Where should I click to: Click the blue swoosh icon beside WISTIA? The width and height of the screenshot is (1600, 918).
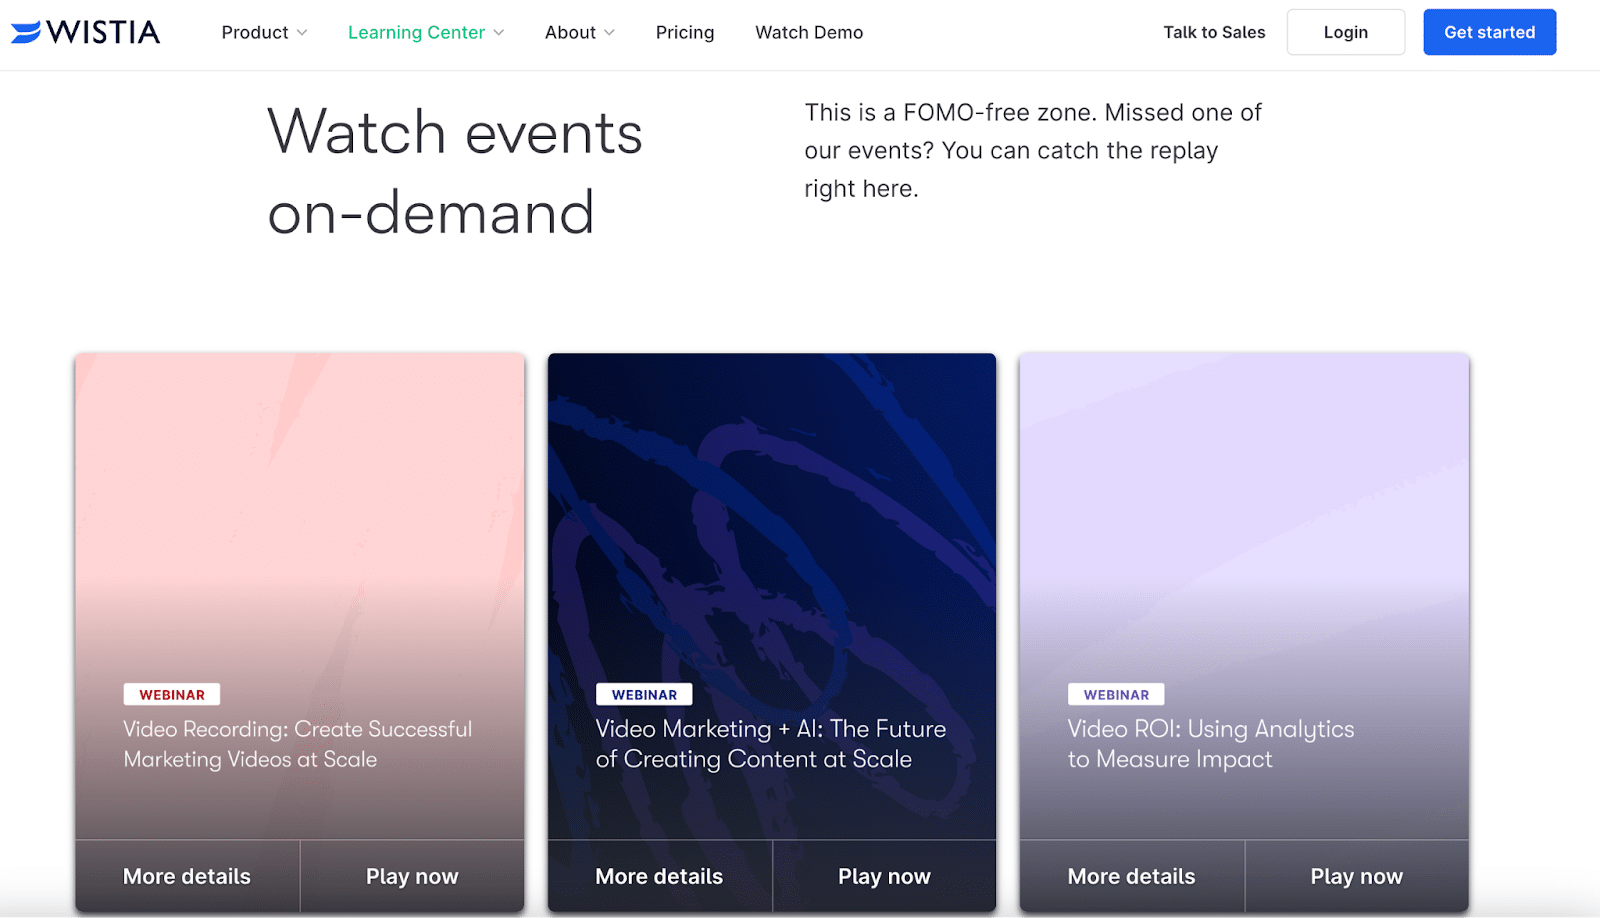click(x=25, y=31)
